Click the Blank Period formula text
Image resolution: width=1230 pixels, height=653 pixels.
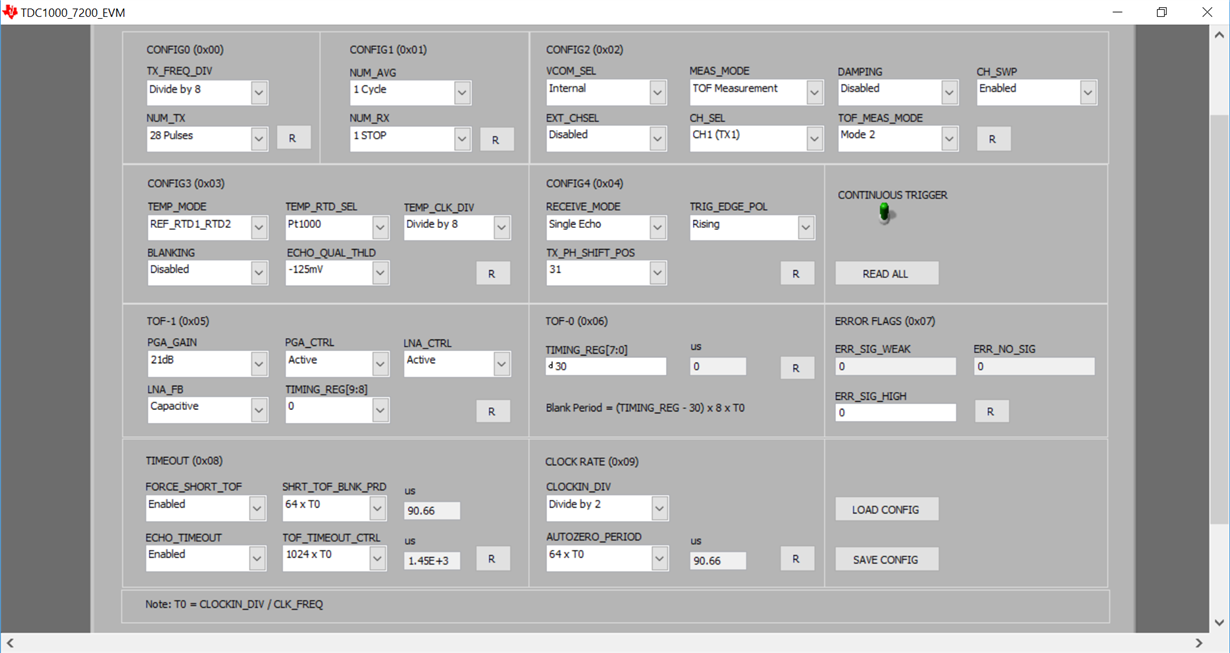pos(645,408)
